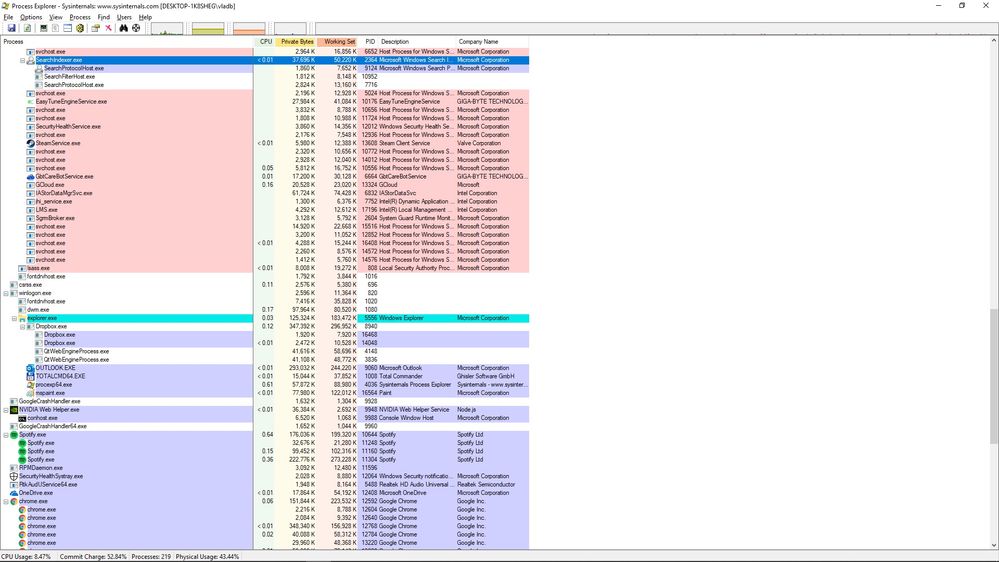Toggle the lower pane toolbar icon
This screenshot has height=562, width=999.
68,28
